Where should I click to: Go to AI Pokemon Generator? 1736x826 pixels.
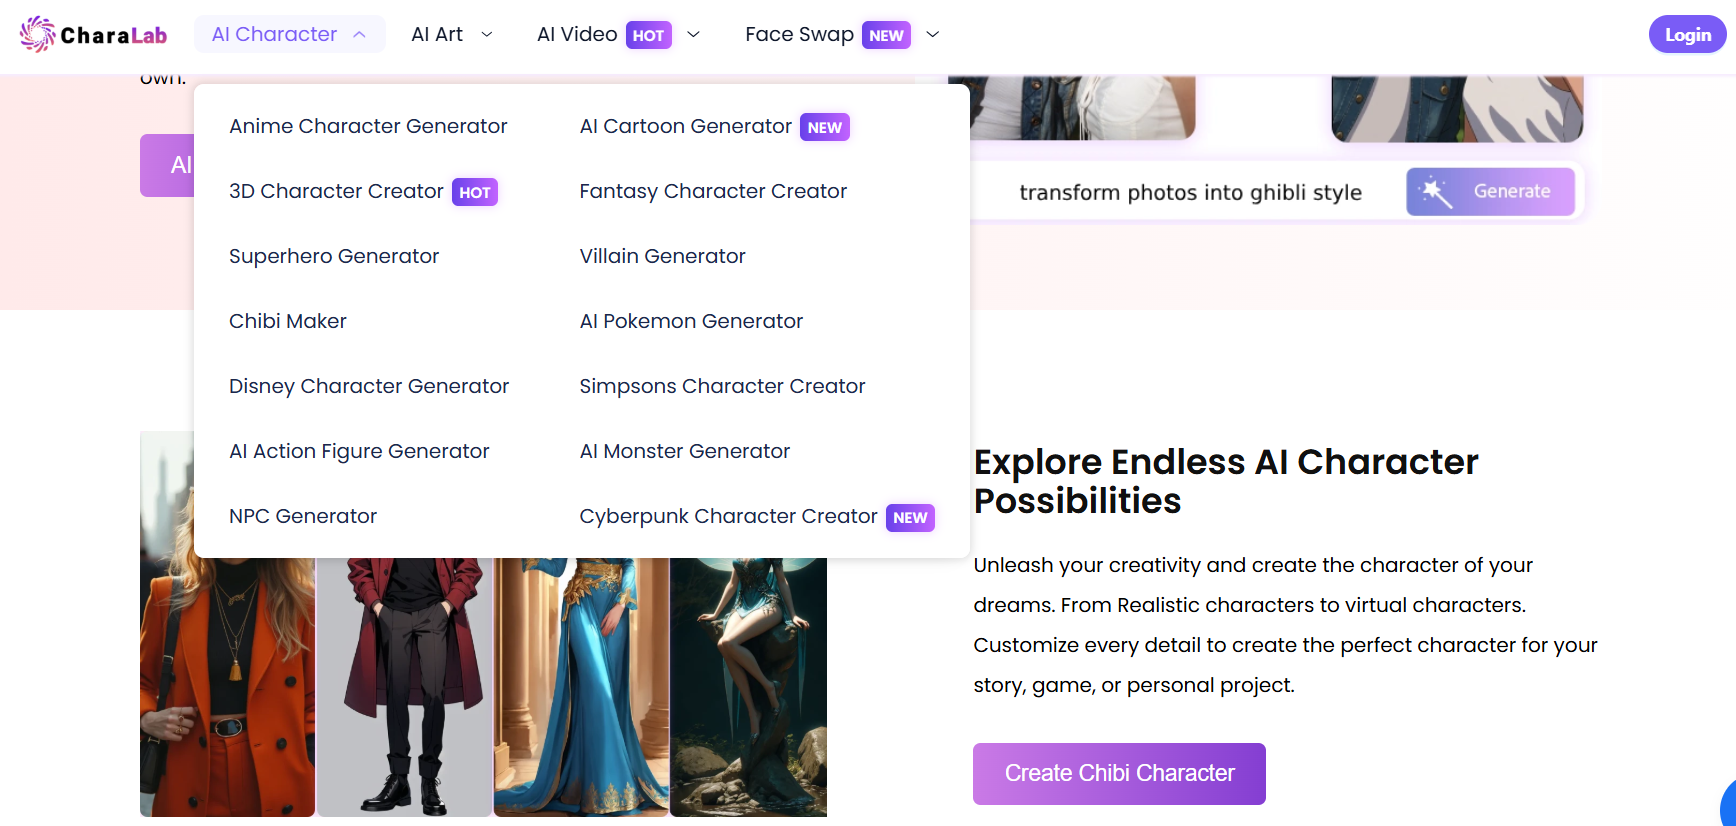pyautogui.click(x=691, y=321)
